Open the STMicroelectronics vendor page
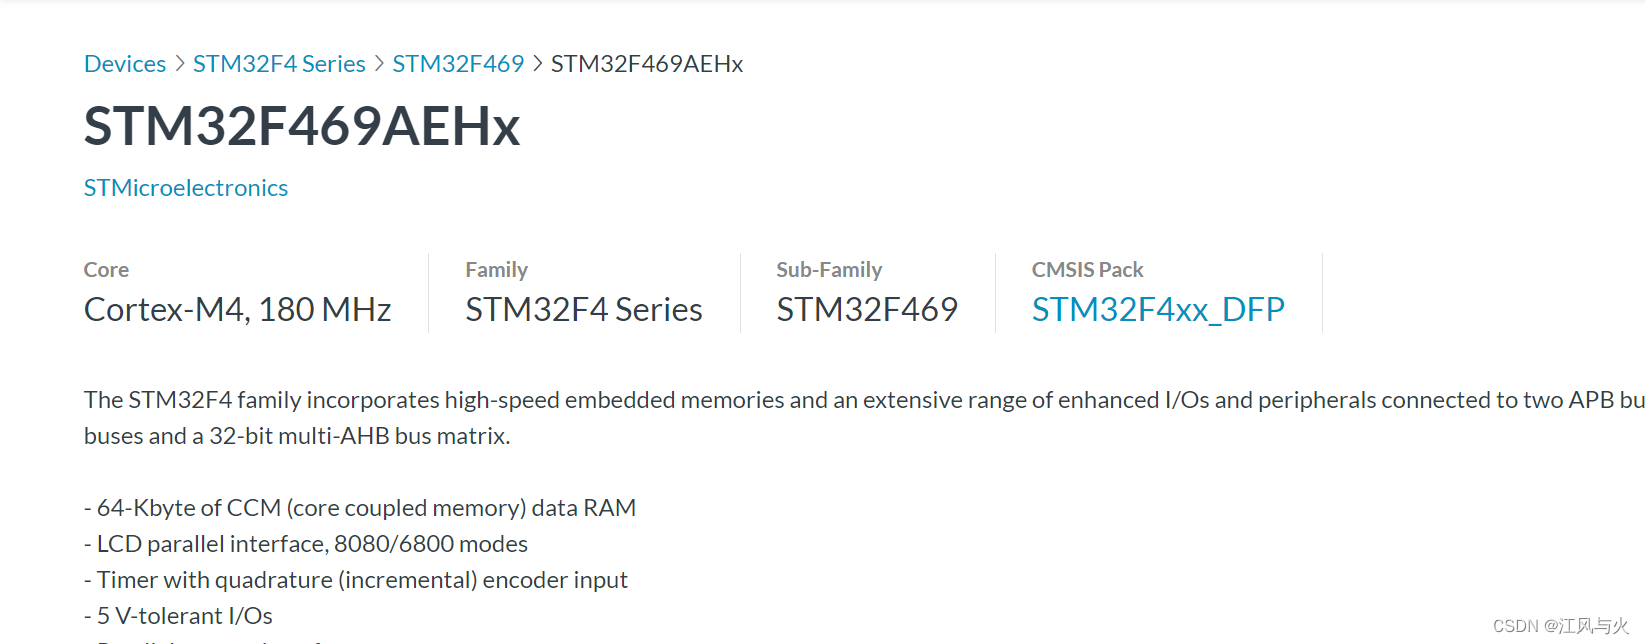Image resolution: width=1645 pixels, height=644 pixels. (185, 187)
